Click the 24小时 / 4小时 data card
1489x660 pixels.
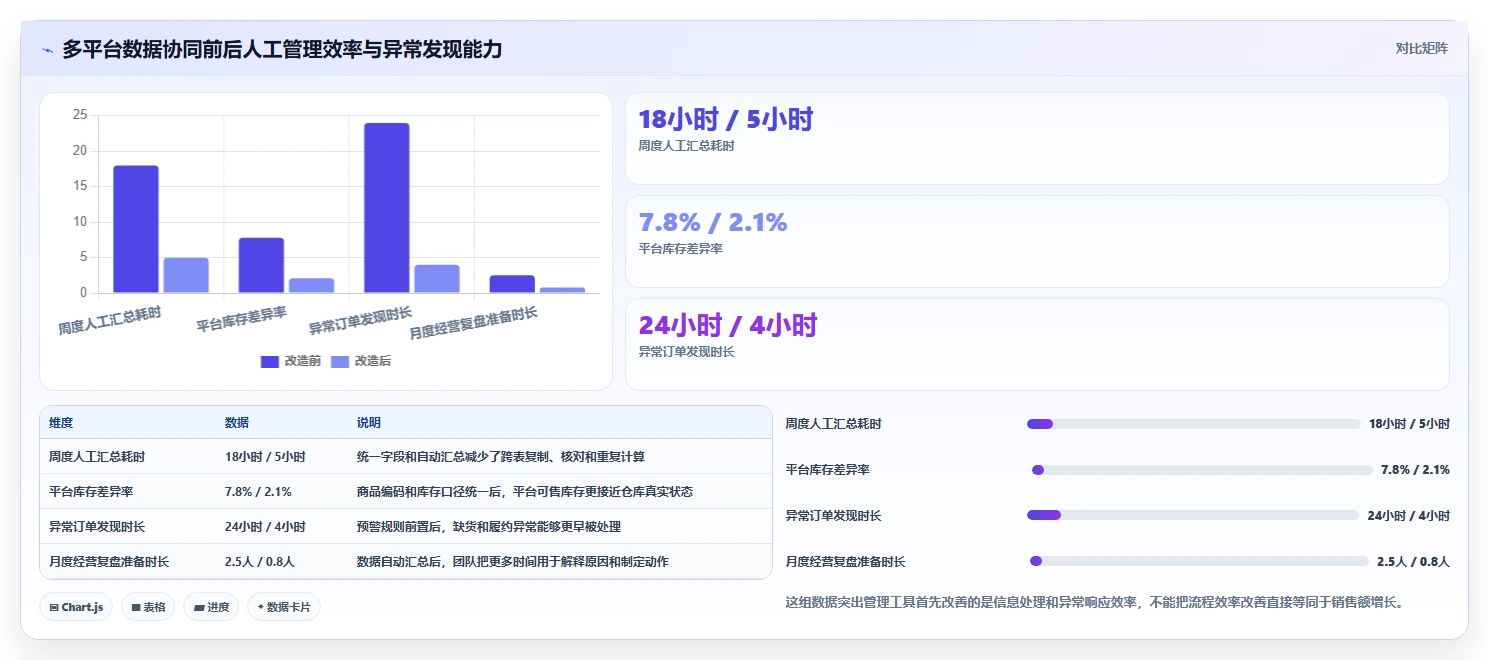[x=1037, y=344]
